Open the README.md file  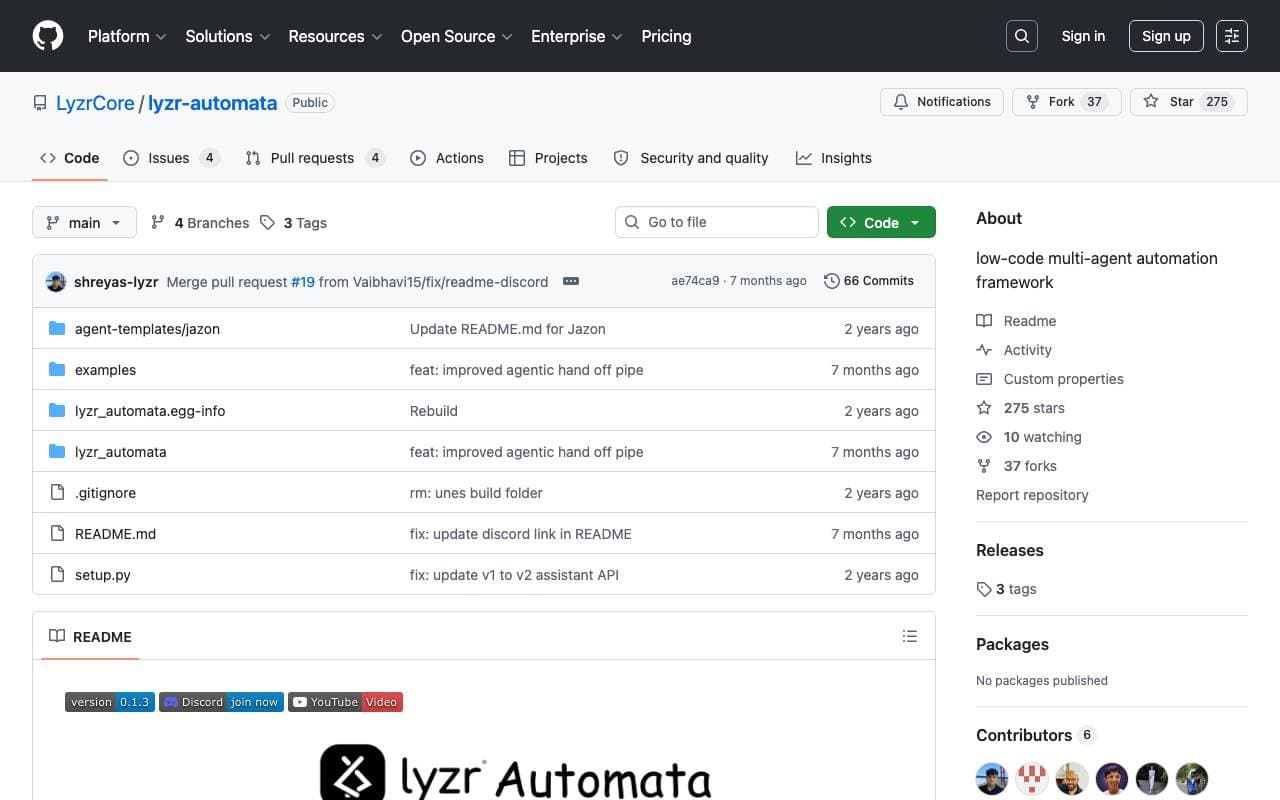(115, 534)
